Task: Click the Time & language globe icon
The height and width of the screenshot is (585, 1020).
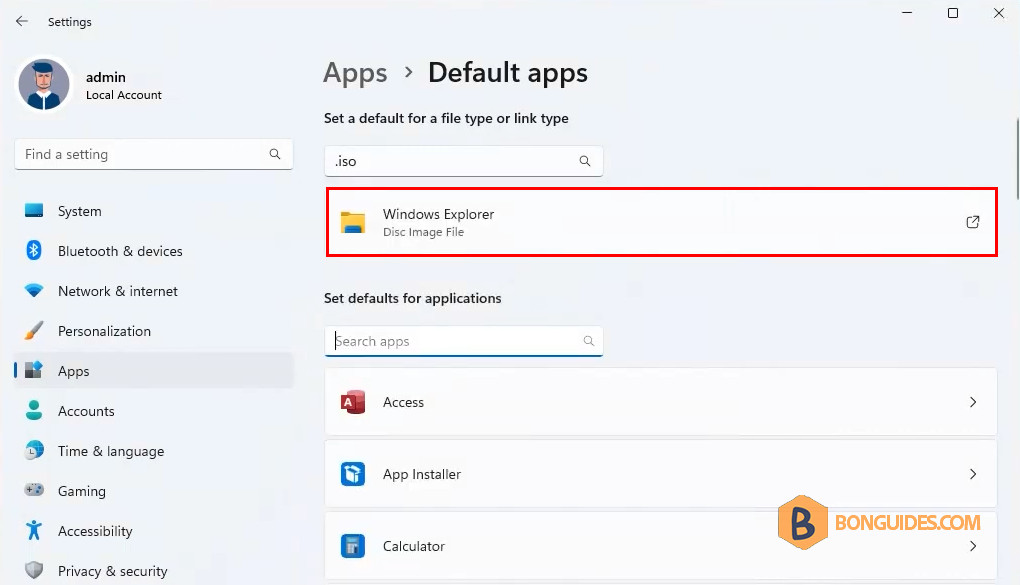Action: point(34,450)
